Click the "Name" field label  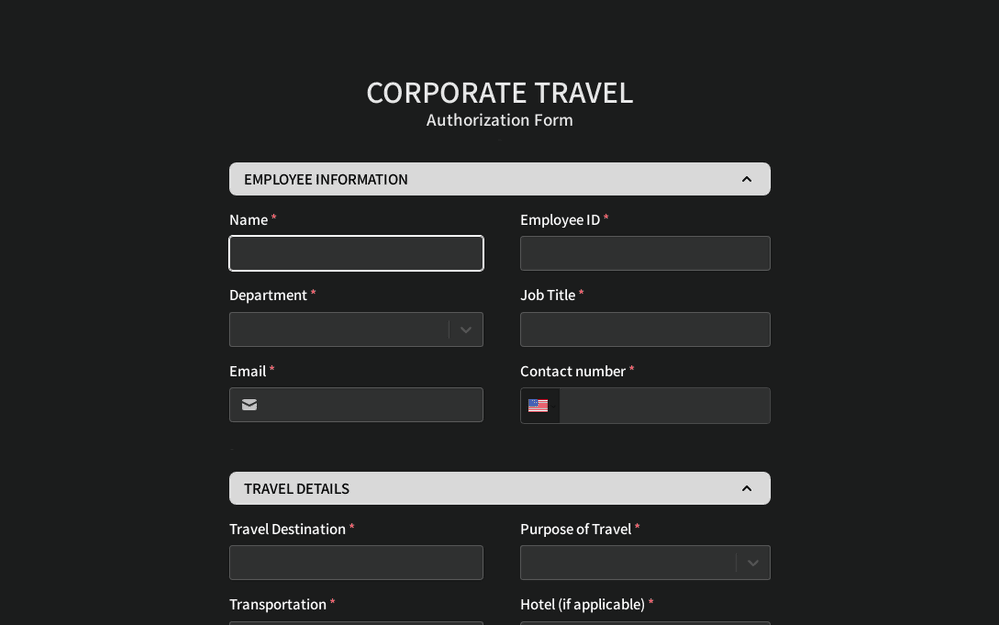coord(248,220)
